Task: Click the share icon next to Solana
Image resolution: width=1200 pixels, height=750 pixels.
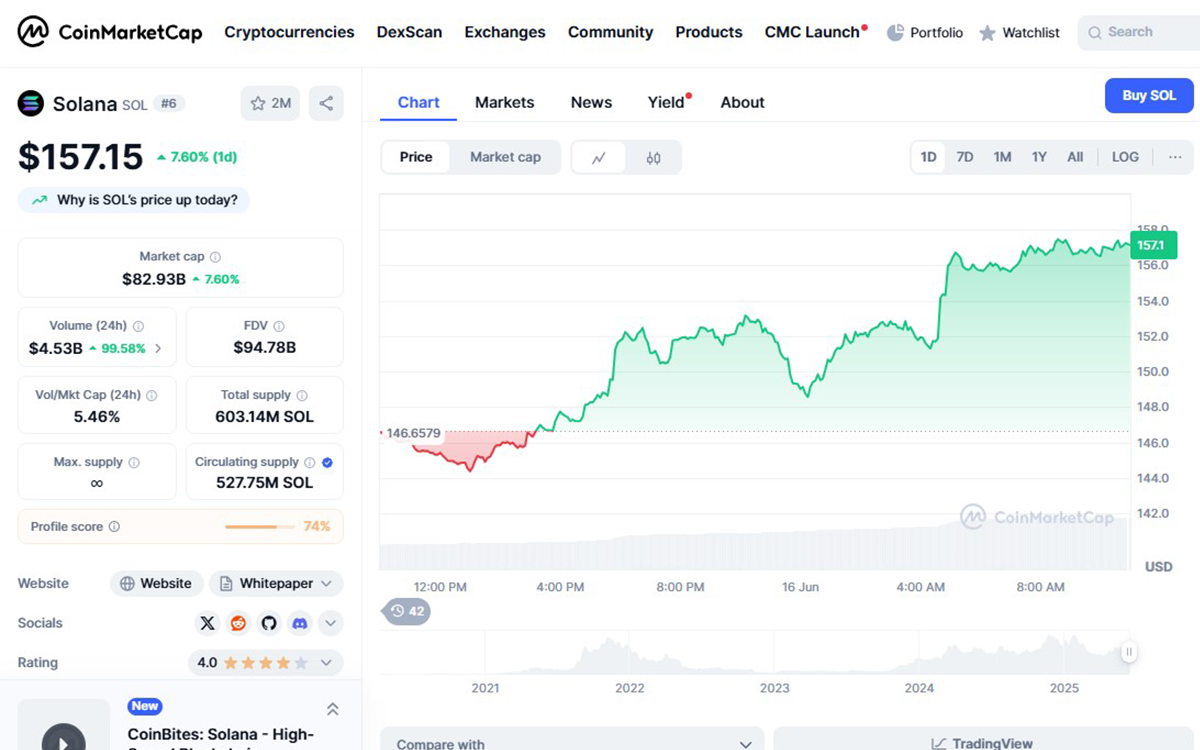Action: click(x=326, y=103)
